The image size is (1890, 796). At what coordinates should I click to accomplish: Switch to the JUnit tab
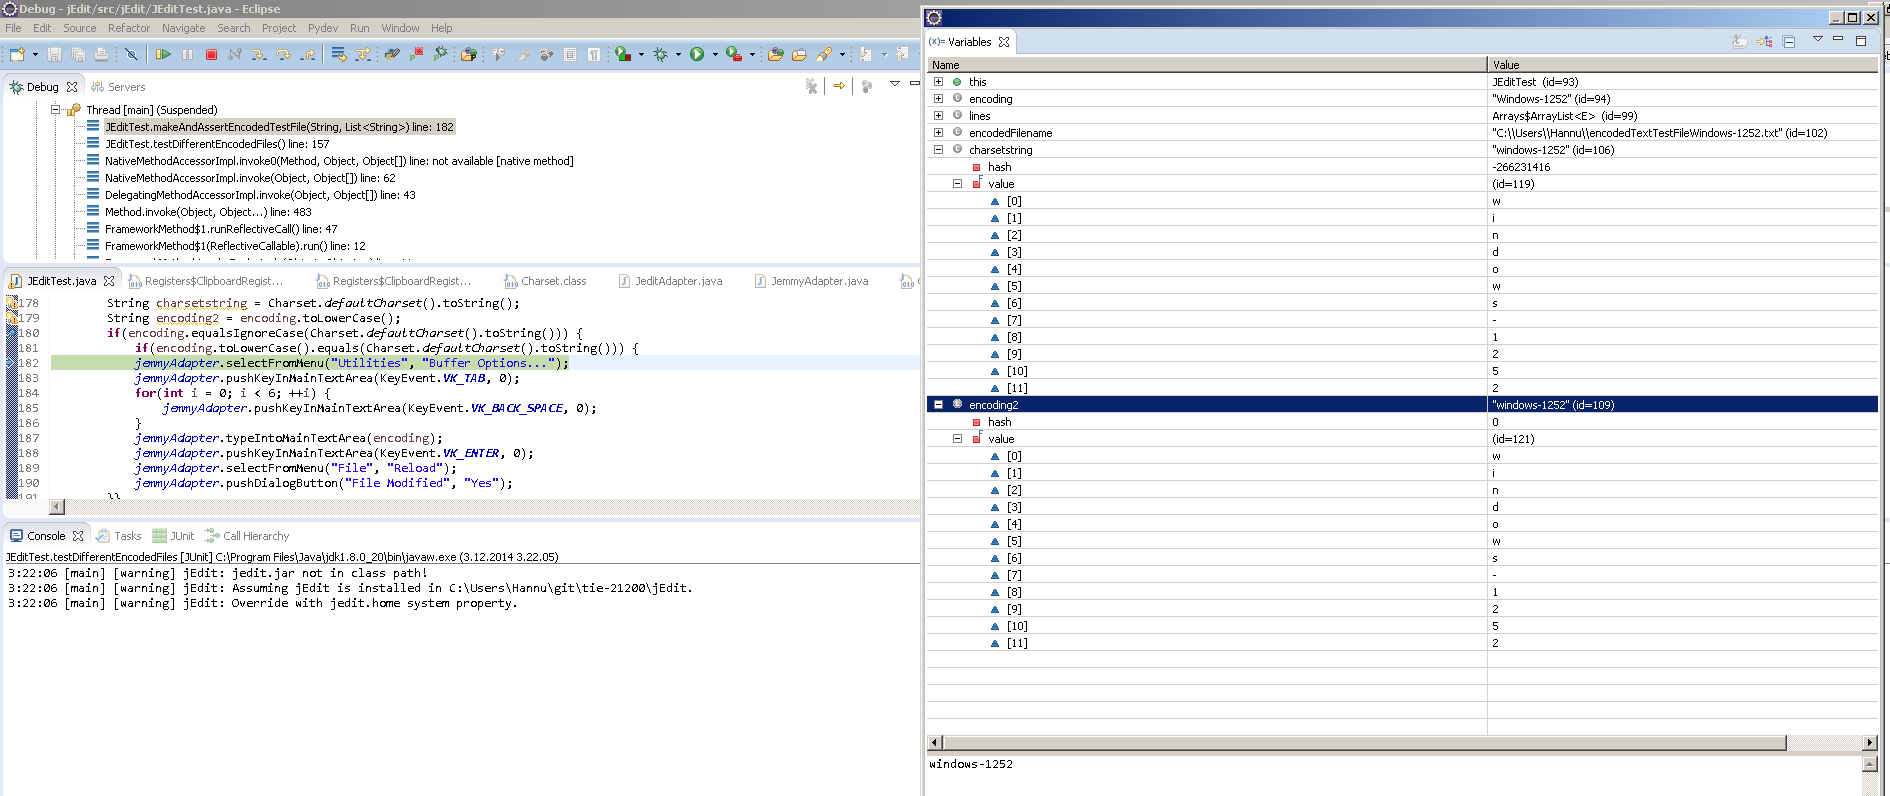pos(173,536)
